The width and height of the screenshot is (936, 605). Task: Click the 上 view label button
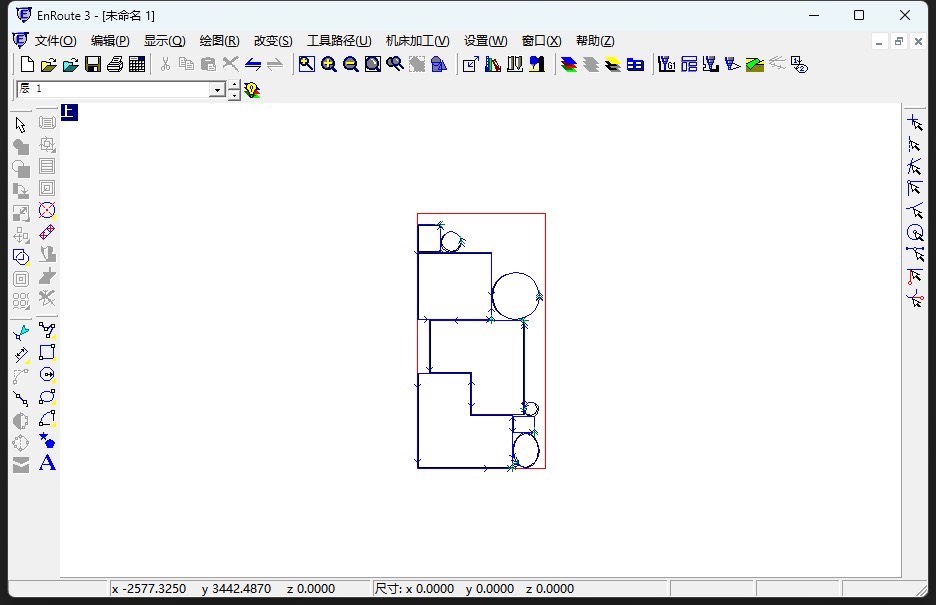69,112
